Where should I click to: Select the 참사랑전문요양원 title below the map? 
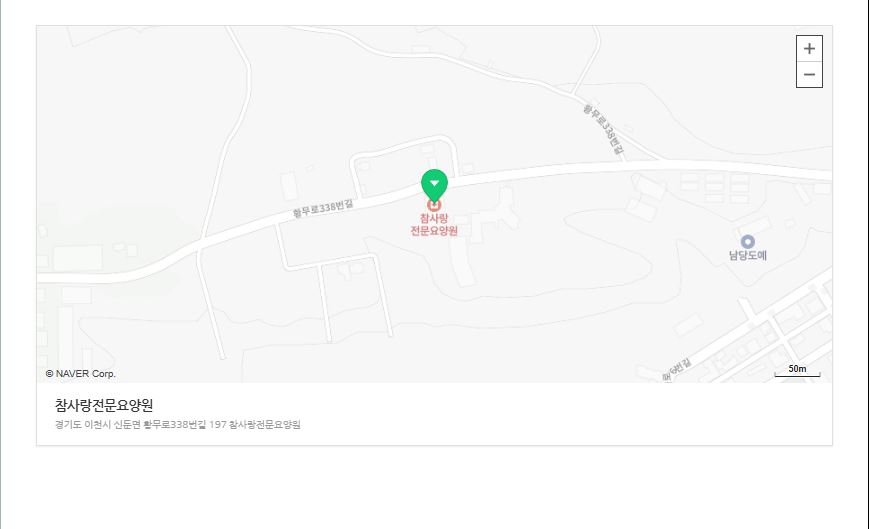(x=104, y=405)
